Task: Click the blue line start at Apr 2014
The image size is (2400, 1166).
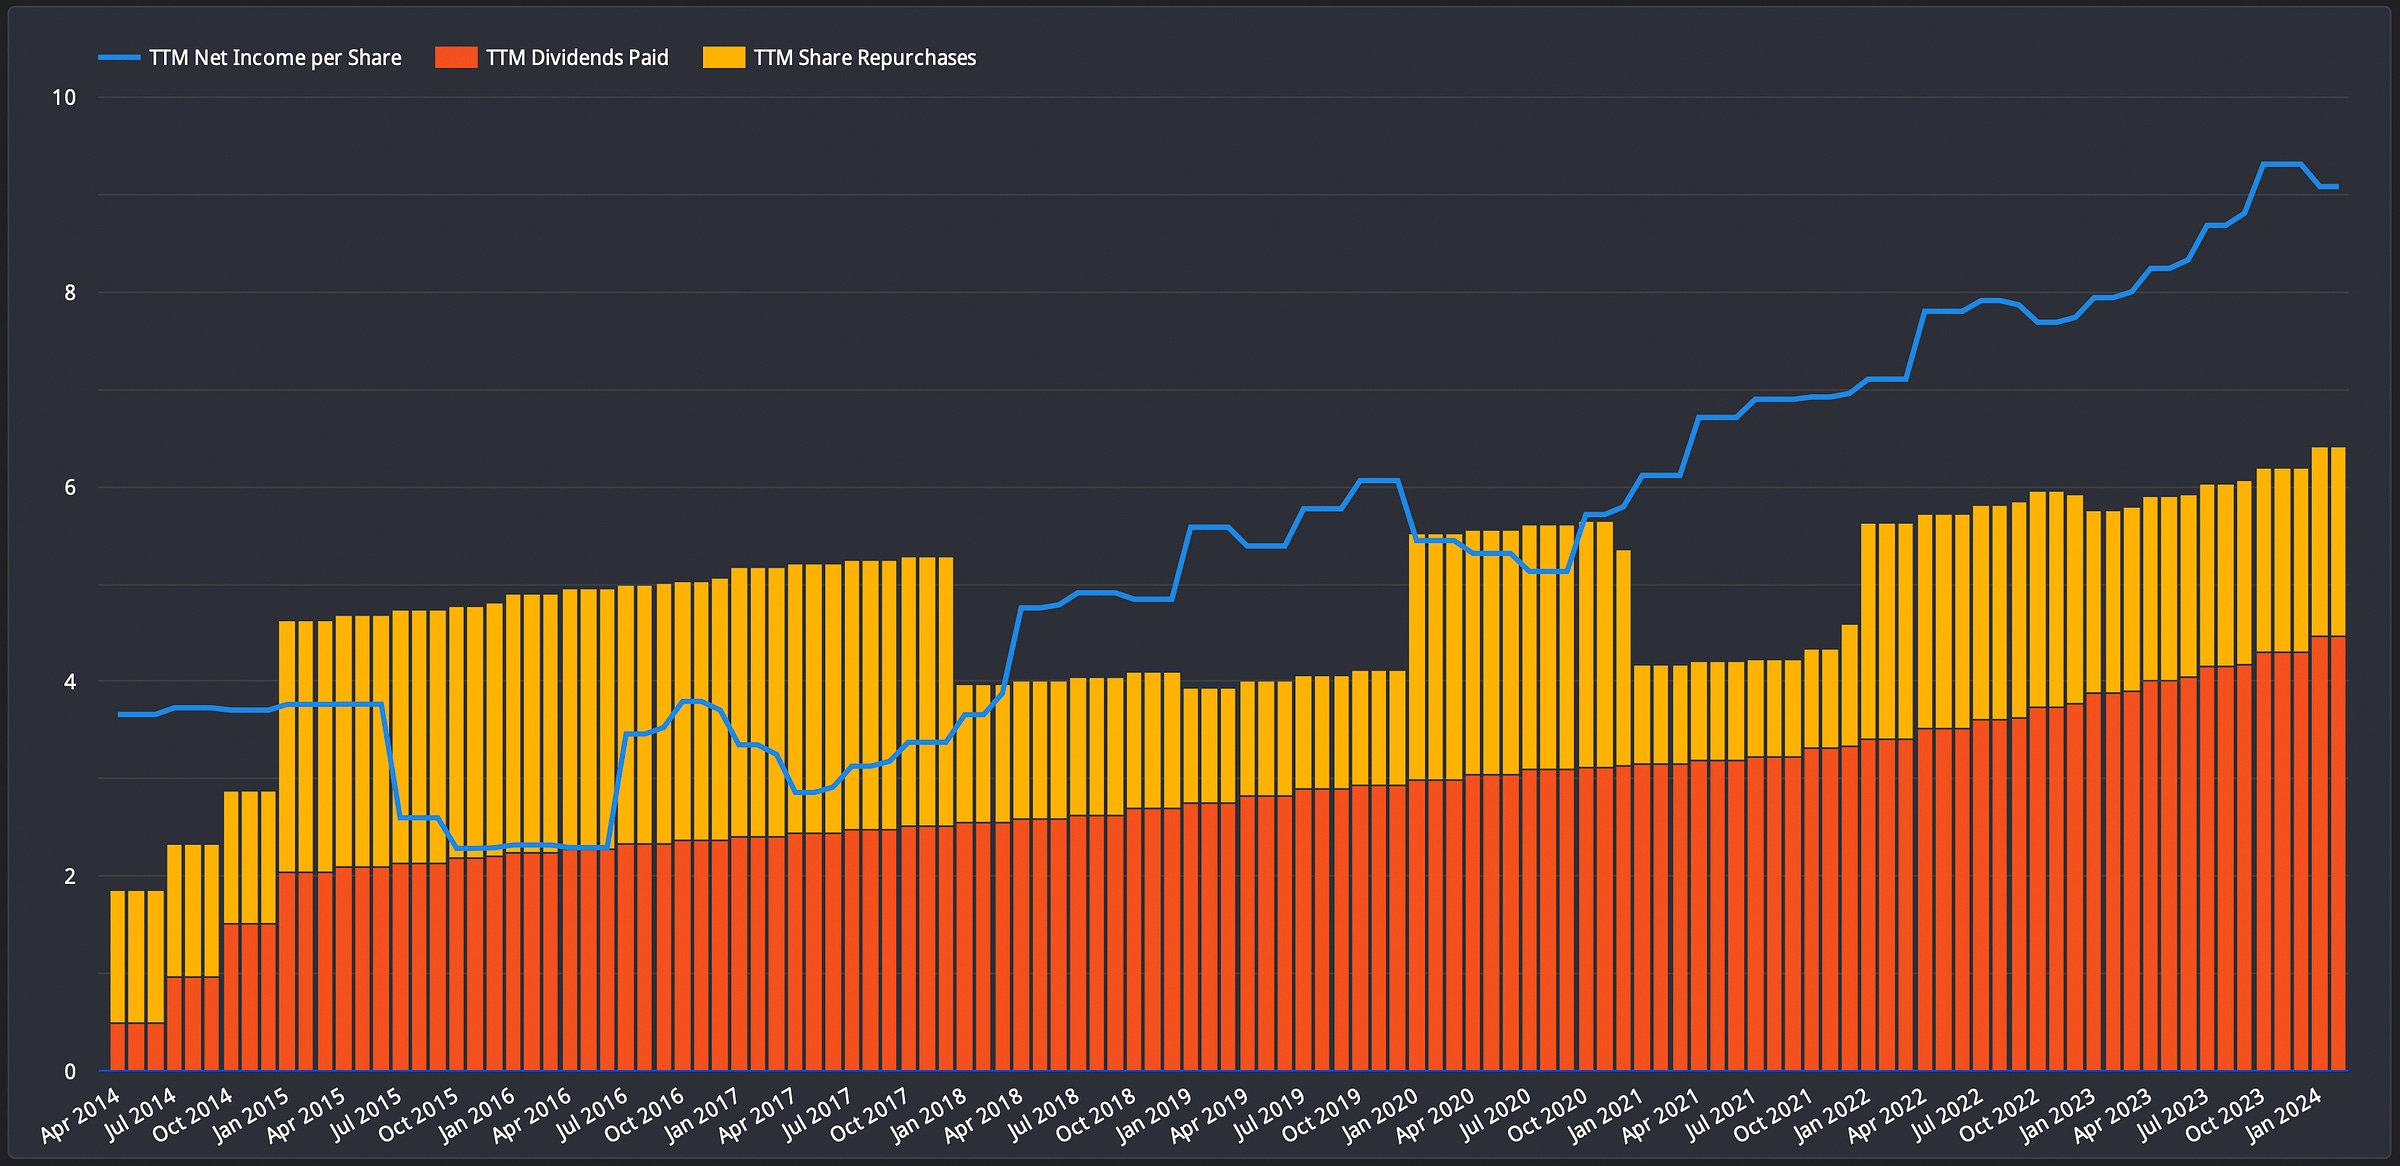Action: [120, 714]
